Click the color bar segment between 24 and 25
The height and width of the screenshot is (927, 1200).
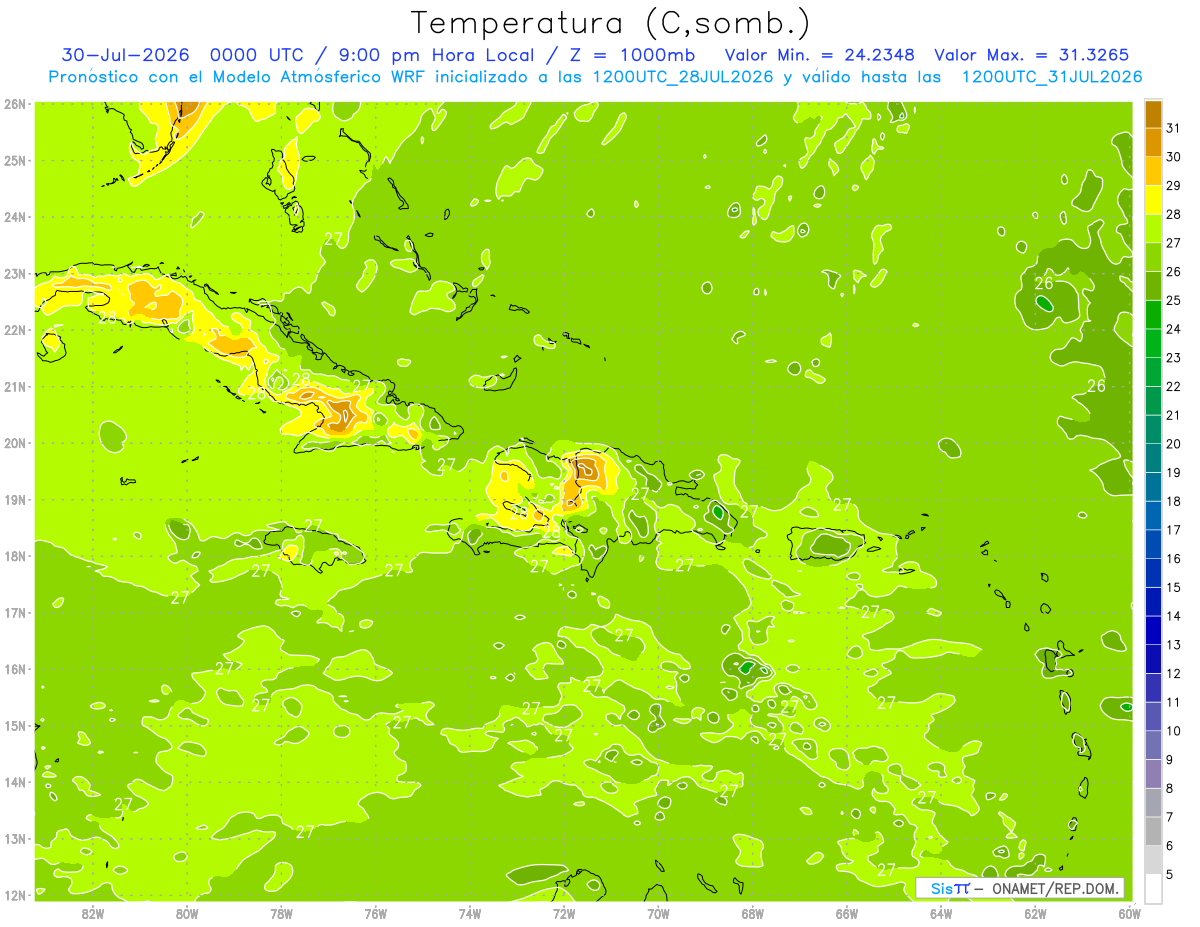pyautogui.click(x=1153, y=315)
